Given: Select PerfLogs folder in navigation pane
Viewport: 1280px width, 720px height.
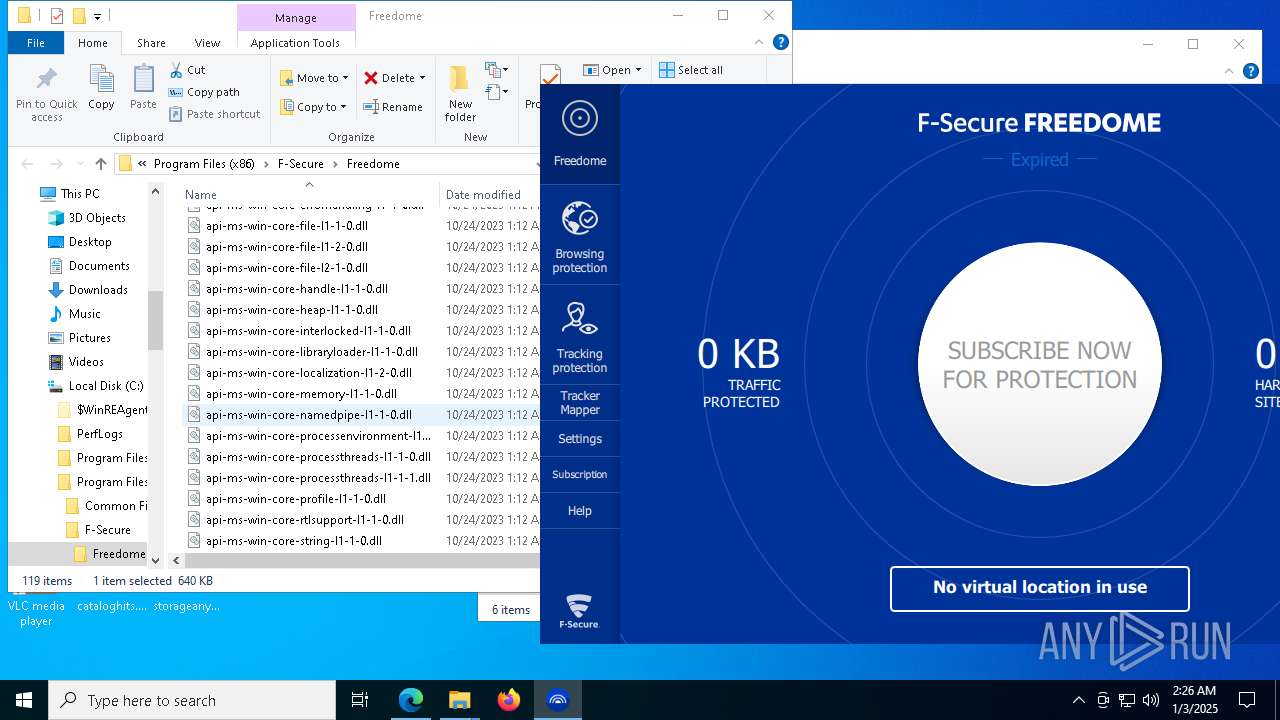Looking at the screenshot, I should pyautogui.click(x=99, y=434).
